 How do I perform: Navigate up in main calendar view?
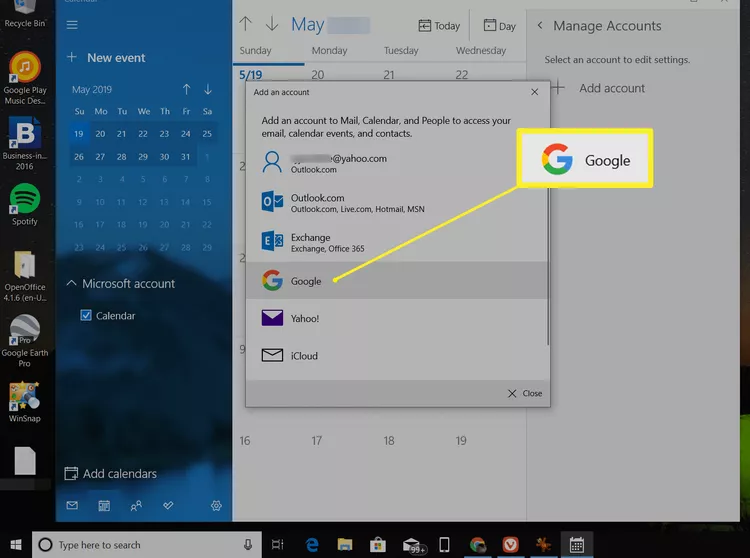pos(245,24)
